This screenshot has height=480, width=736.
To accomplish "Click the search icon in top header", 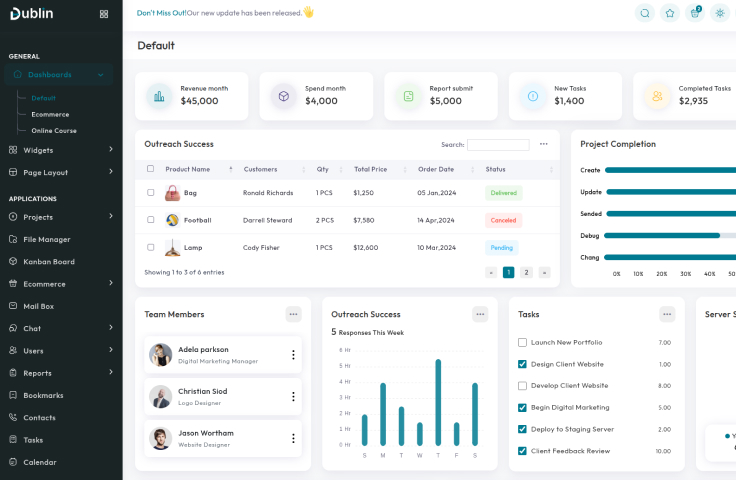I will coord(645,13).
